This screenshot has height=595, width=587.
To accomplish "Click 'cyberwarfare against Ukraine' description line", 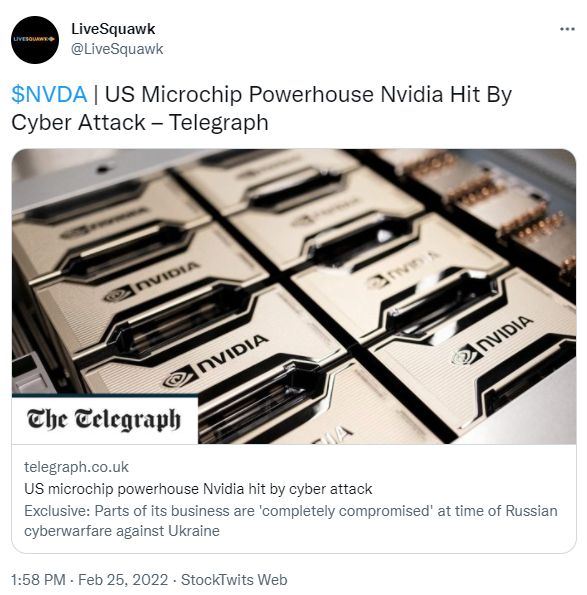I will coord(122,530).
